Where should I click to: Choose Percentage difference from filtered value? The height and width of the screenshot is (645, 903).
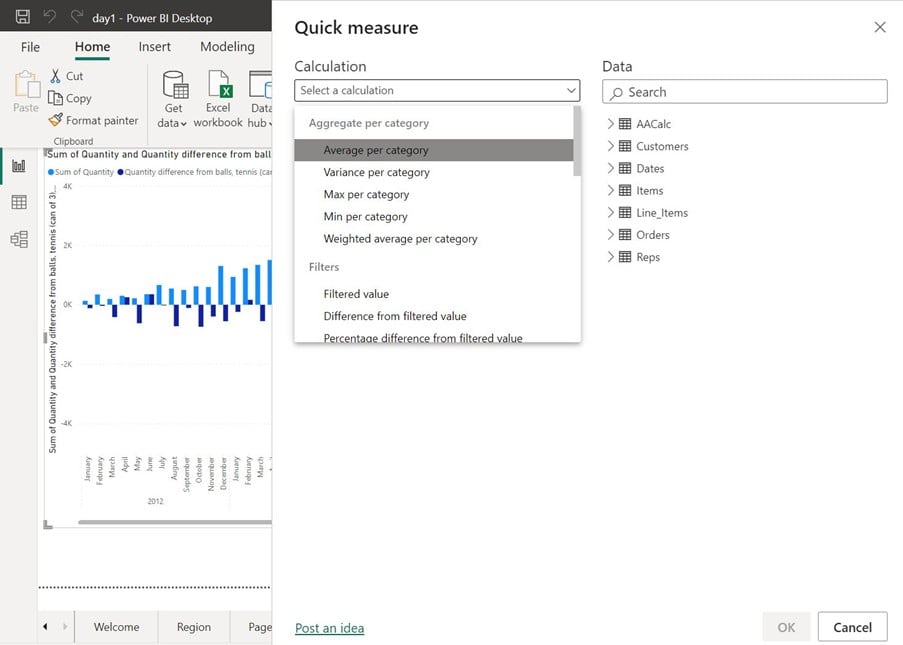click(434, 337)
